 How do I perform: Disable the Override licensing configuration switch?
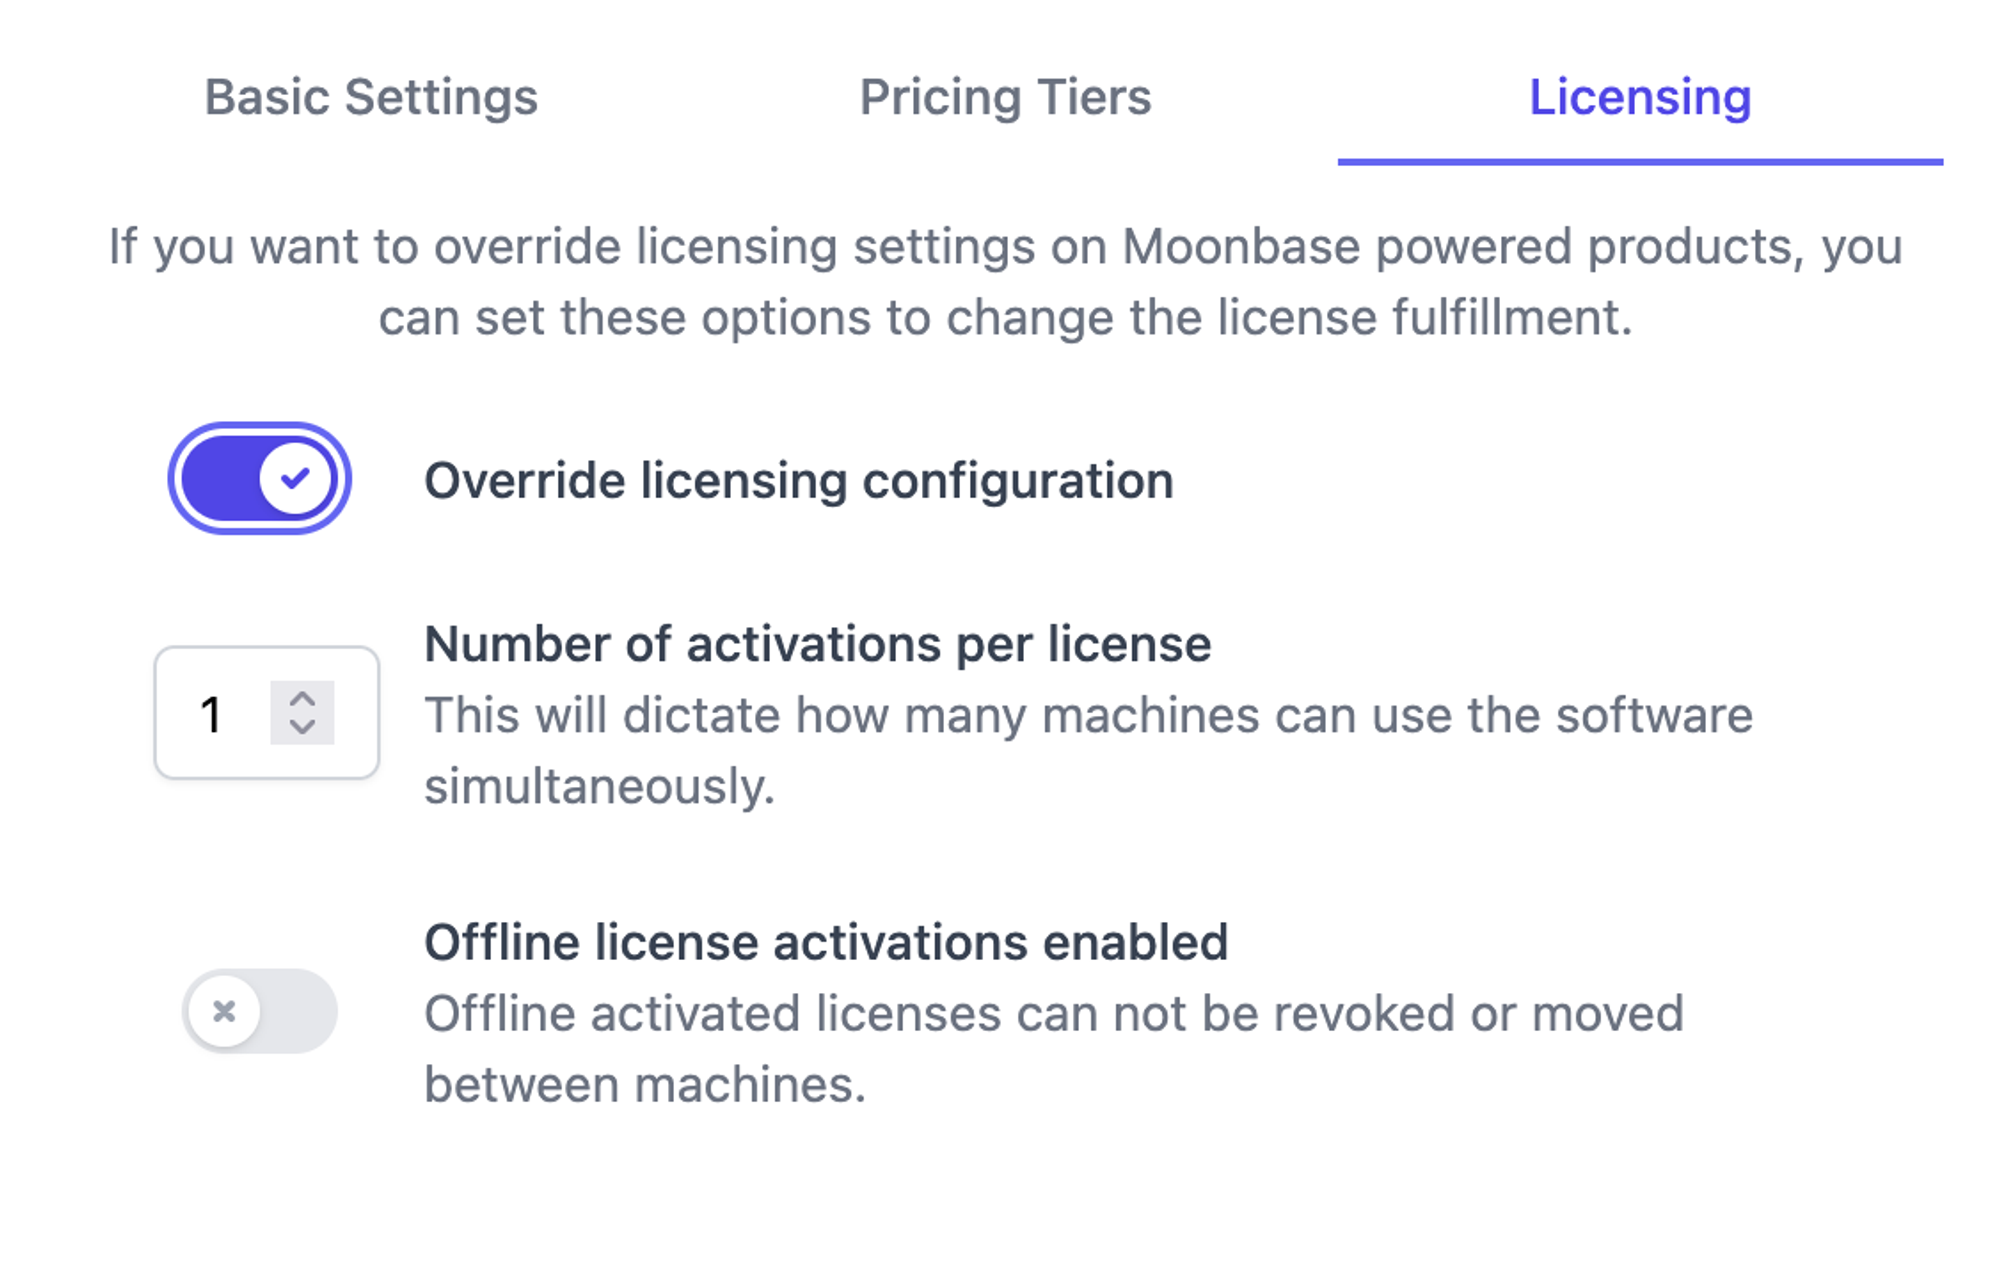coord(260,479)
